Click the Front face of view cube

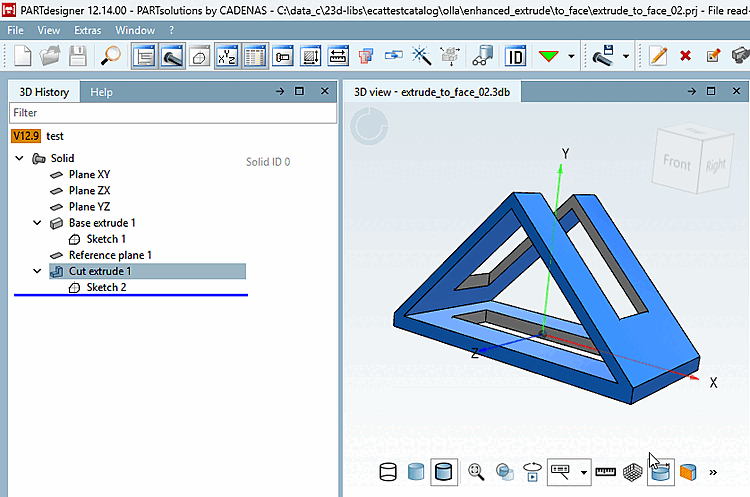pos(676,162)
